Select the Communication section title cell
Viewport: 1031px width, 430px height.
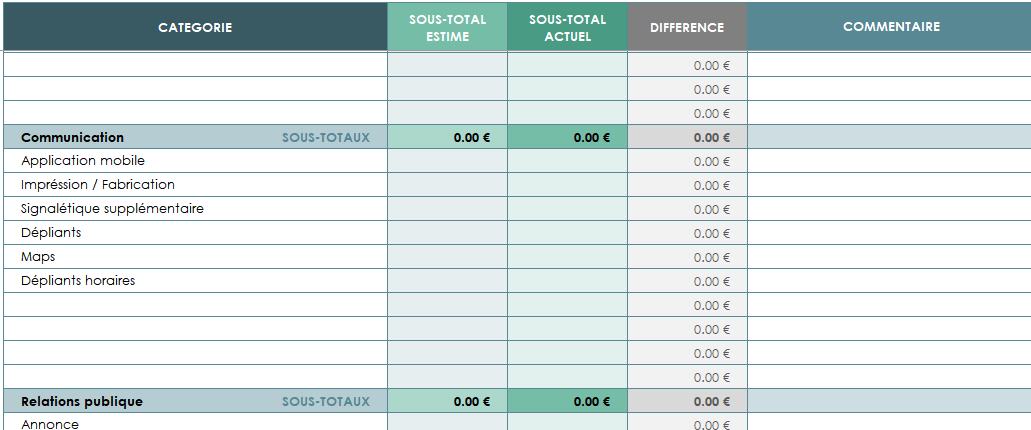[x=73, y=137]
